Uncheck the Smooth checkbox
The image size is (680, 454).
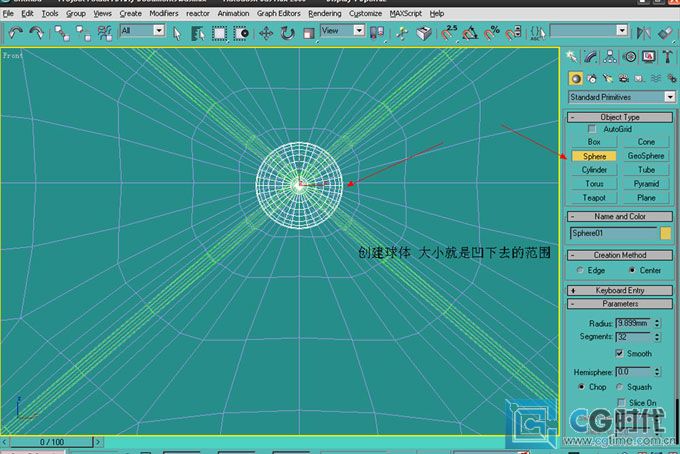[x=620, y=353]
